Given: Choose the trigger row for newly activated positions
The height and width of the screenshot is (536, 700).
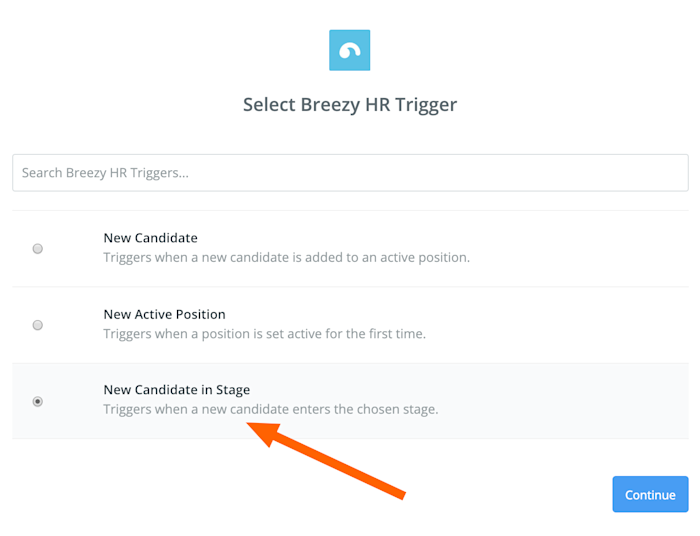Looking at the screenshot, I should point(350,325).
